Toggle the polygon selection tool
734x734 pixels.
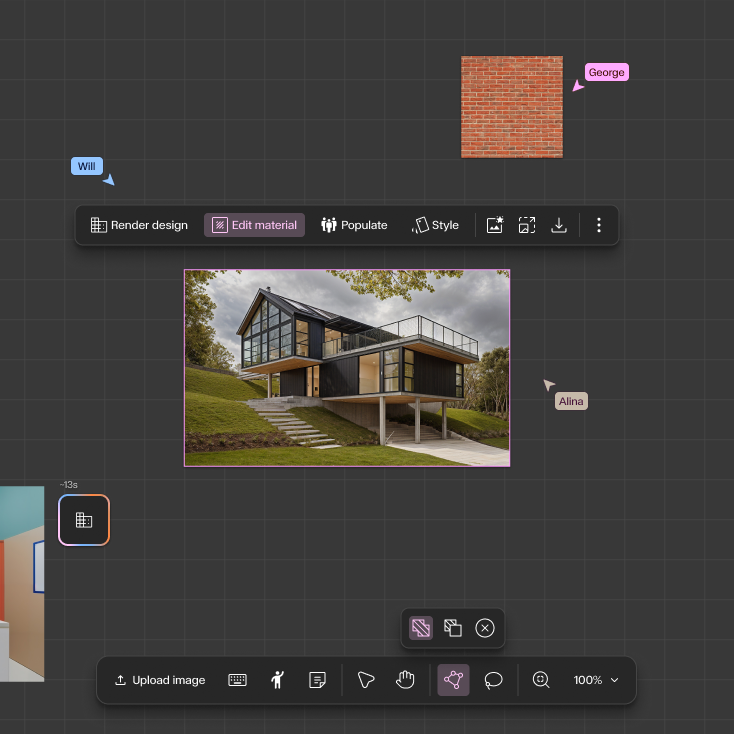pos(453,680)
